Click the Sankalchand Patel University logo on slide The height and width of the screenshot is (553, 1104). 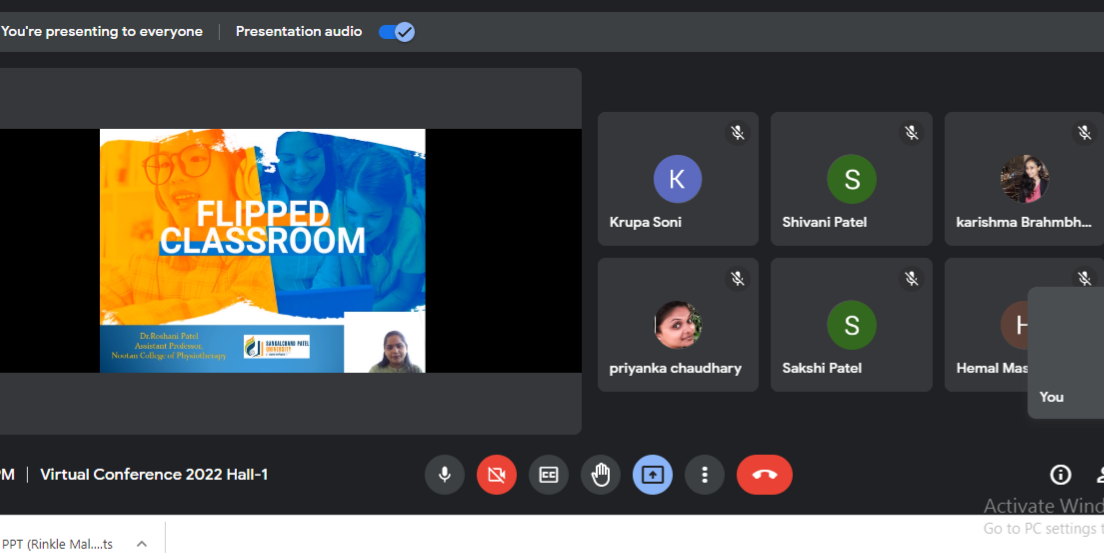(277, 347)
